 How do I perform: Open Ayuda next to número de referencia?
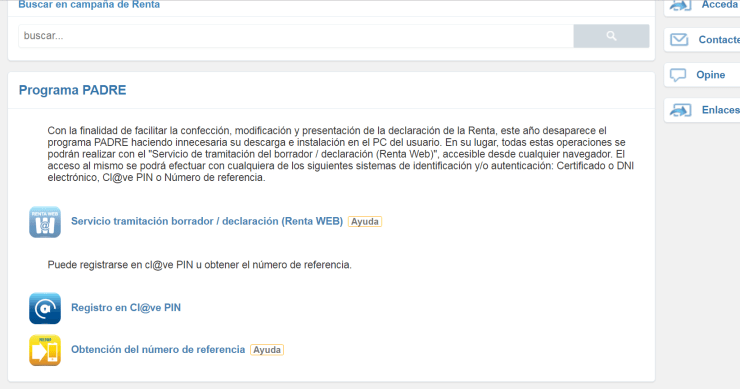[267, 350]
